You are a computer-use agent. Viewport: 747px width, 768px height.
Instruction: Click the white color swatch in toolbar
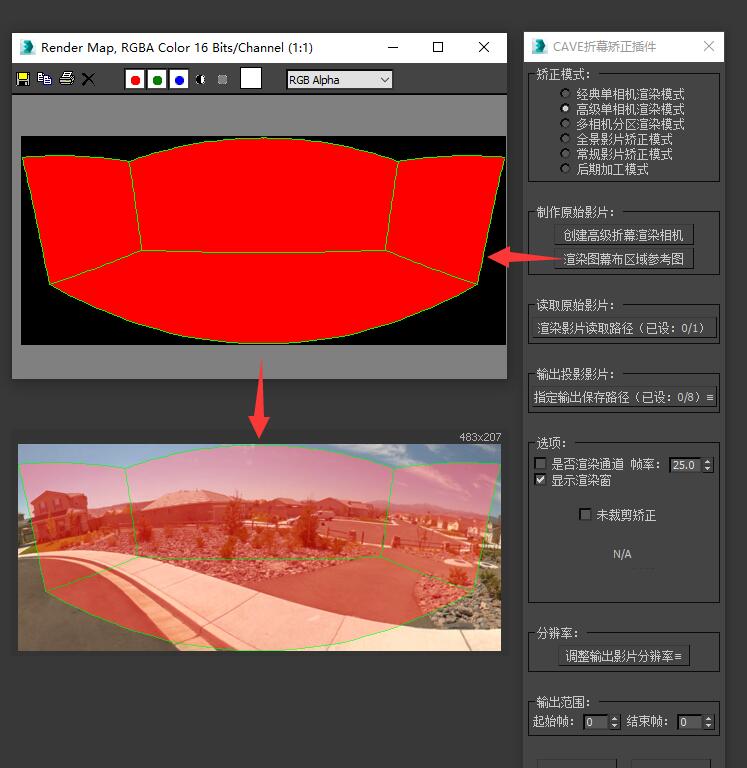(x=251, y=79)
